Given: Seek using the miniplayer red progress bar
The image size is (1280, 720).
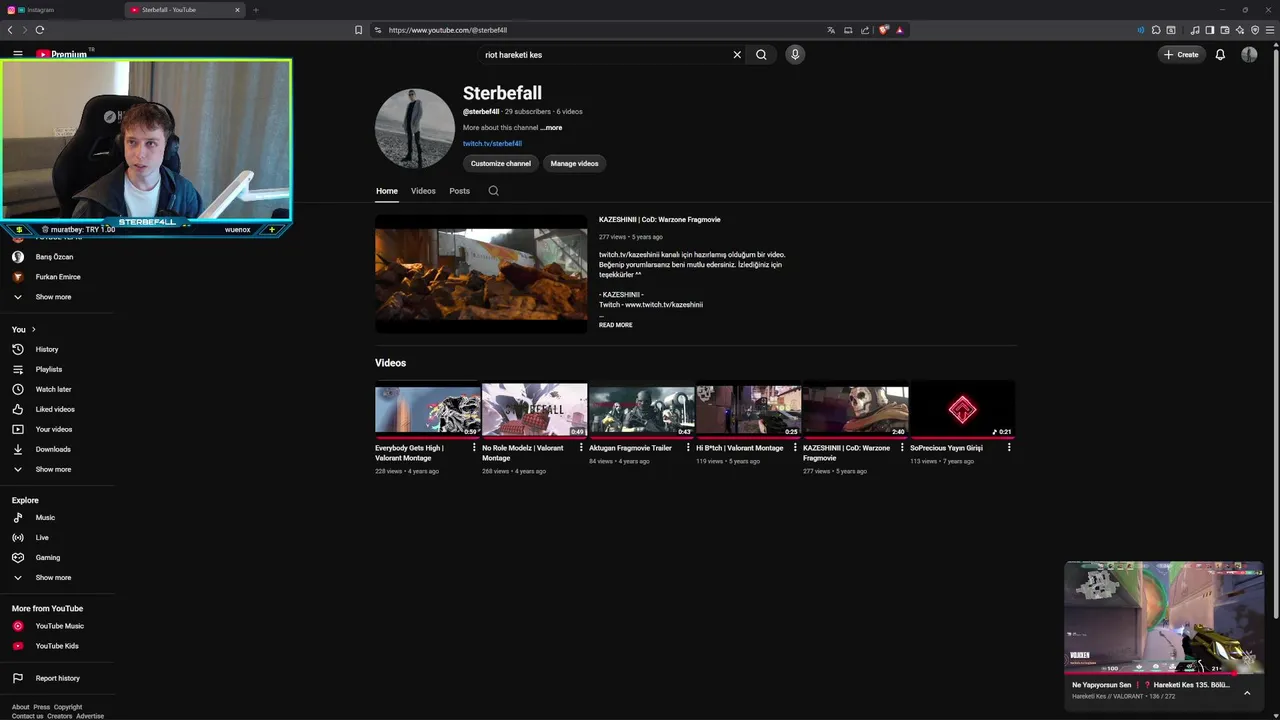Looking at the screenshot, I should pyautogui.click(x=1164, y=674).
